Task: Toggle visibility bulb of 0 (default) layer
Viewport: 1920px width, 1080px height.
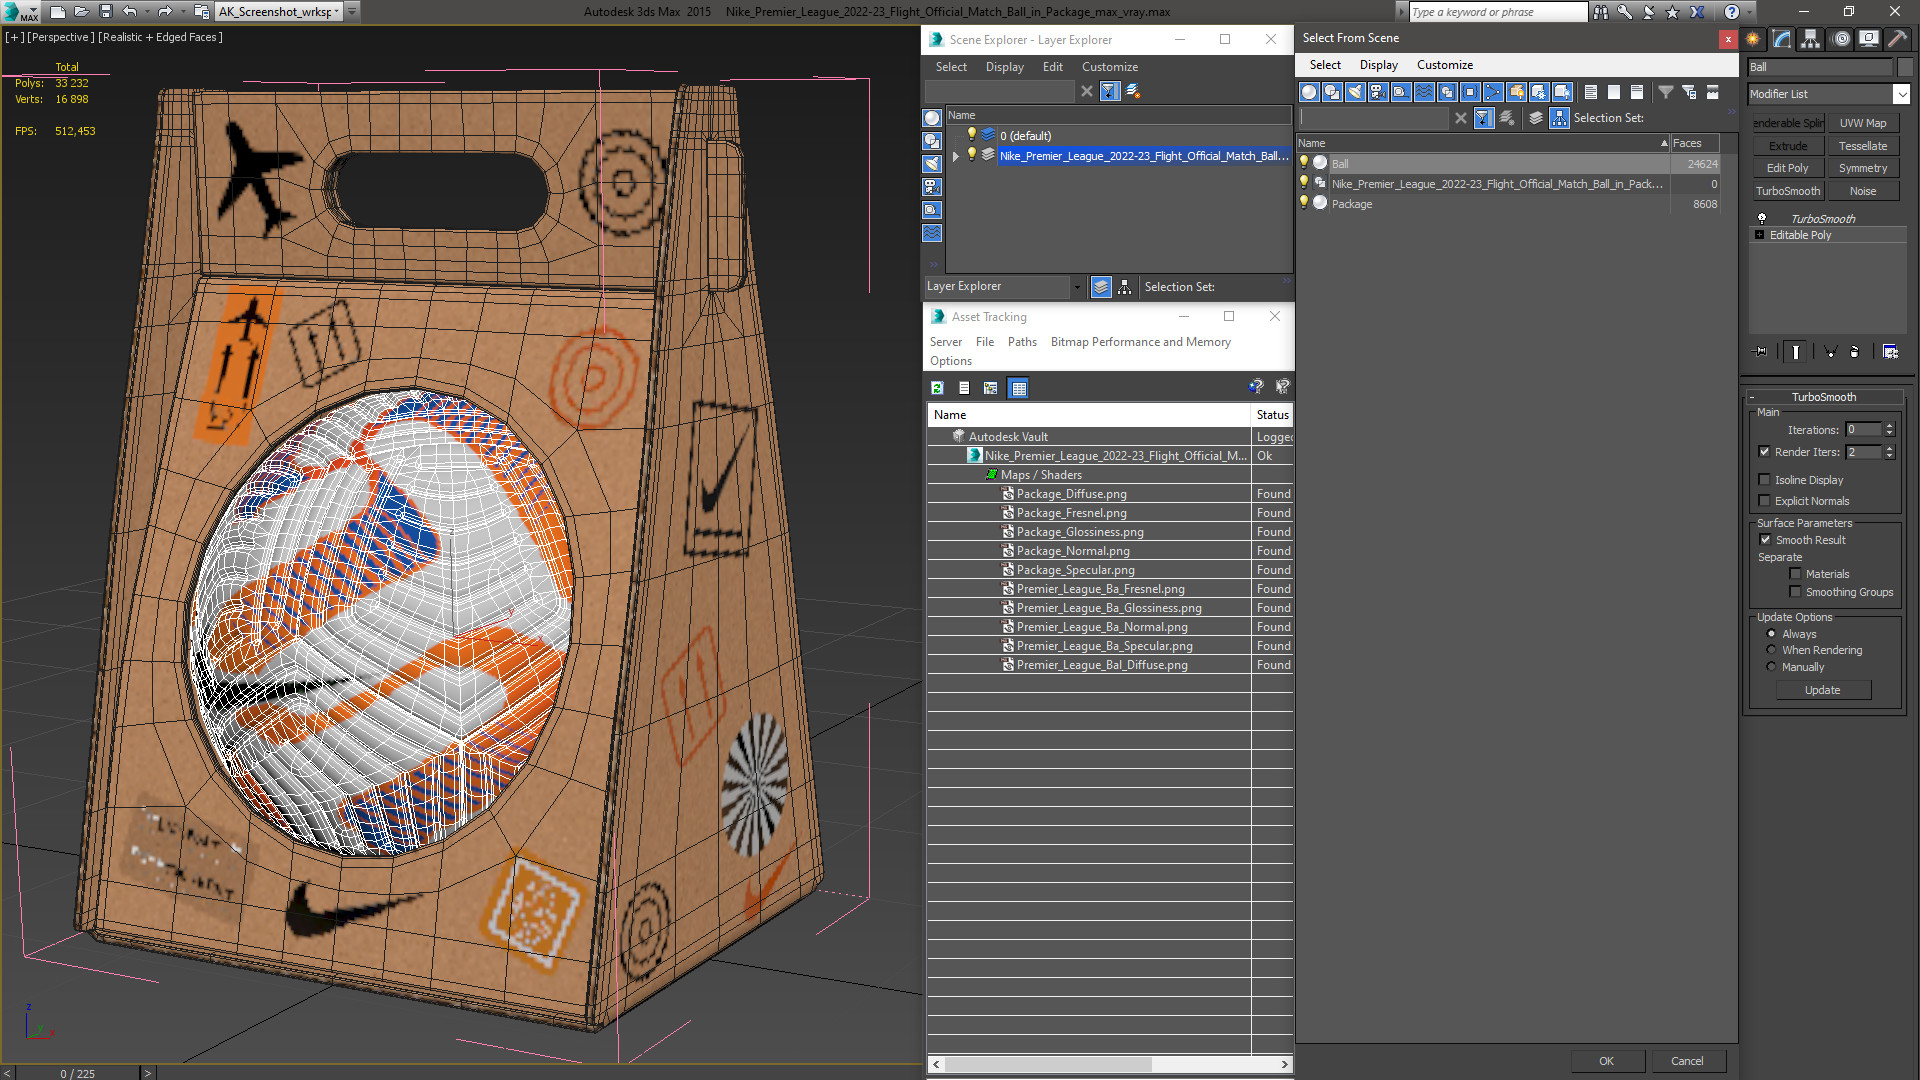Action: (970, 135)
